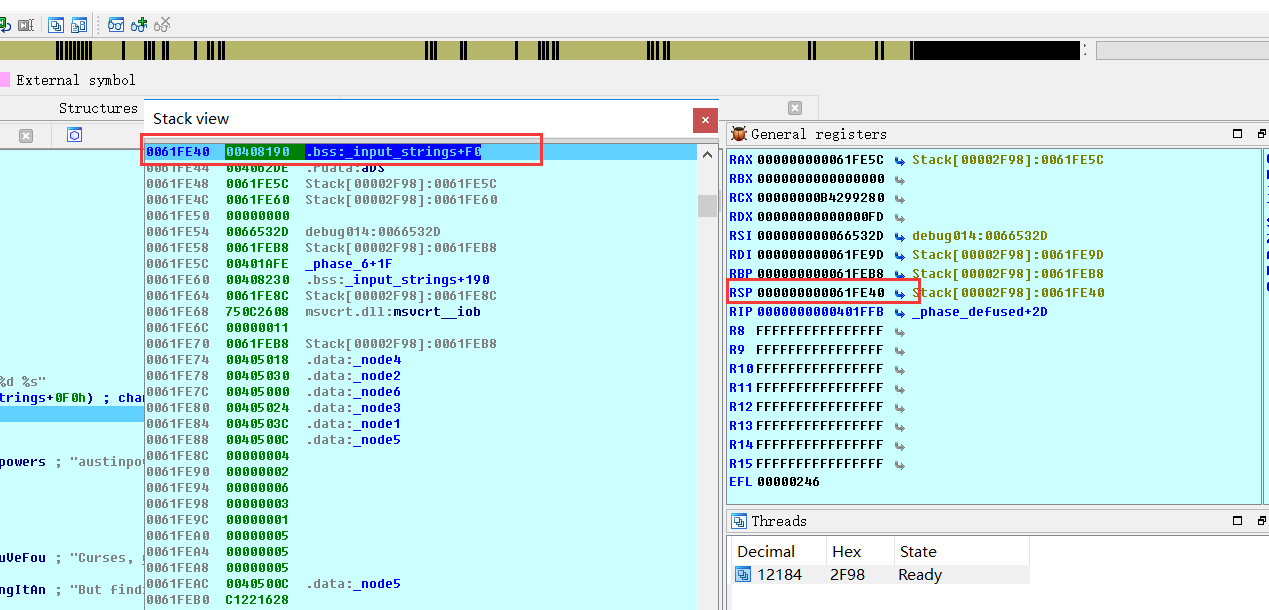The height and width of the screenshot is (610, 1269).
Task: Follow RBP blue jump arrow
Action: 899,274
